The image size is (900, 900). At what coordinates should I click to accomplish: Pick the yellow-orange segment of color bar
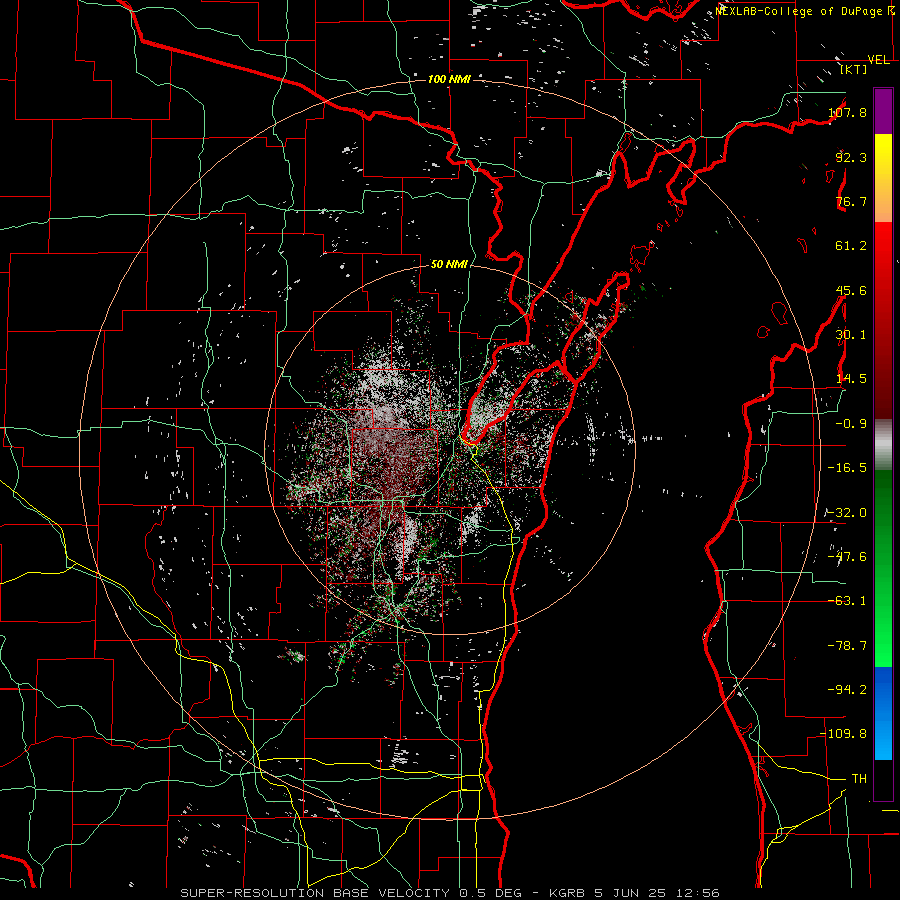(883, 178)
